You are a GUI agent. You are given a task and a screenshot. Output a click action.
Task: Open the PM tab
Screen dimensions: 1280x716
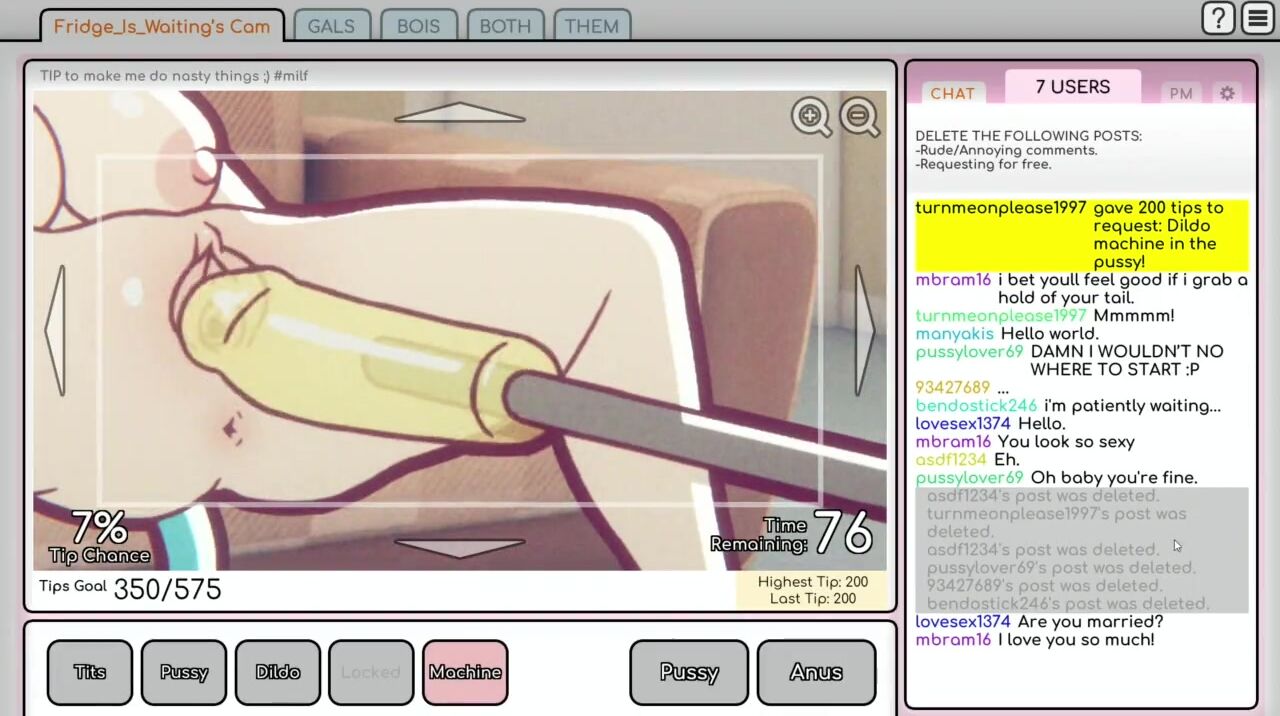1181,93
